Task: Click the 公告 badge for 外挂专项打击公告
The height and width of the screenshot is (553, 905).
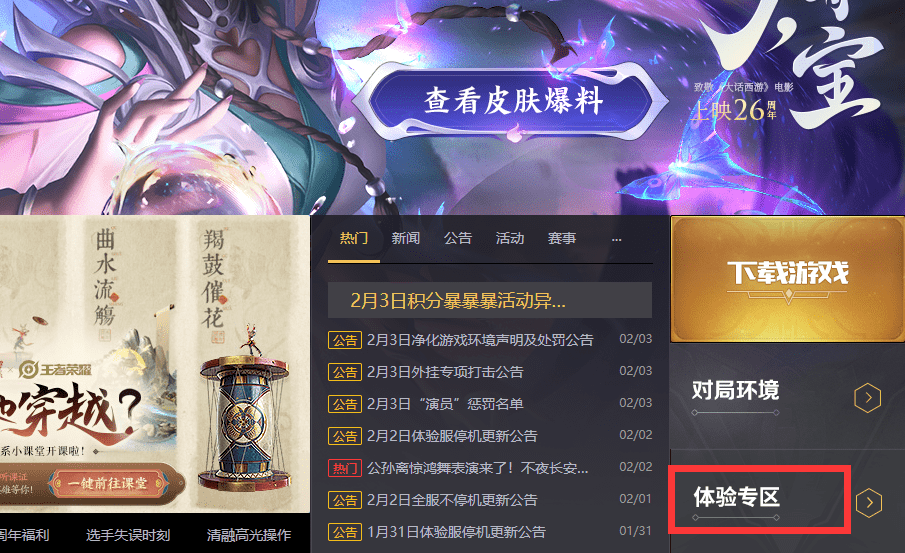Action: click(x=345, y=372)
